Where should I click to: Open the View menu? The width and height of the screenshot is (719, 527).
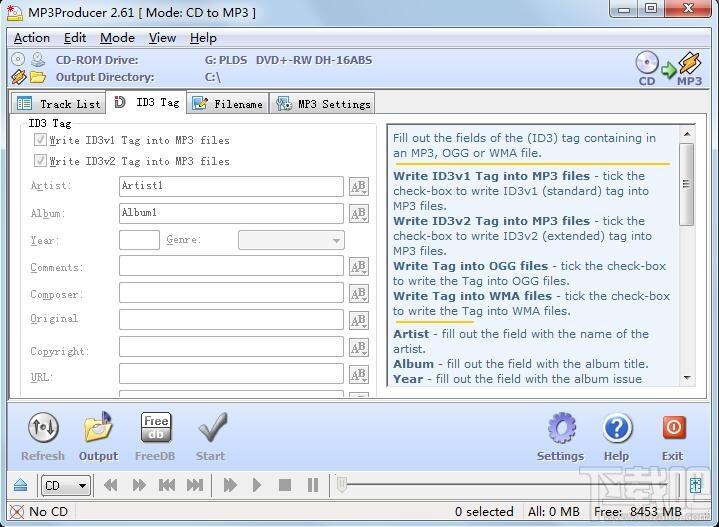162,38
